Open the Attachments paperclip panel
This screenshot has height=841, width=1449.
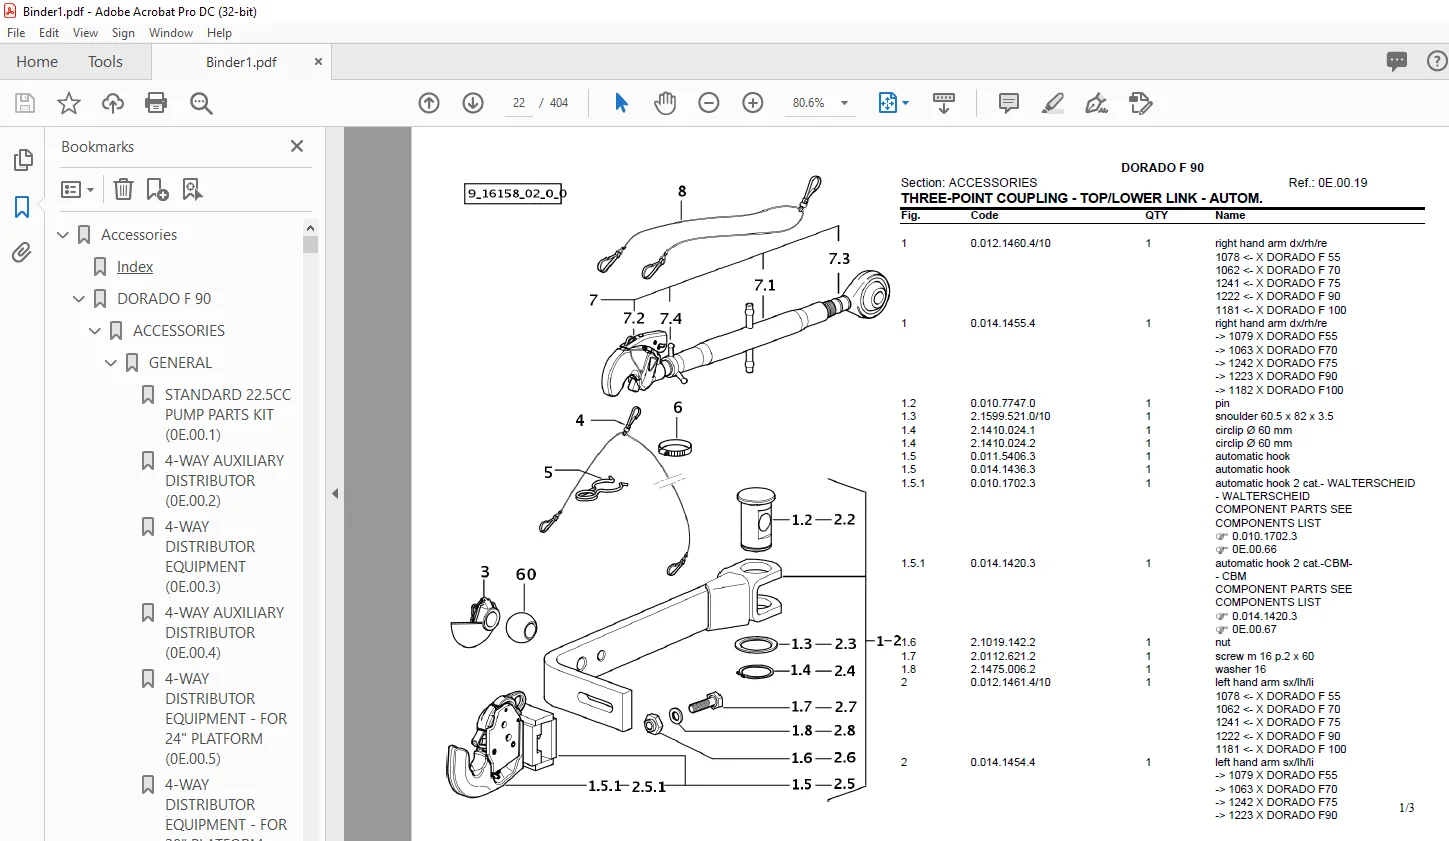[x=22, y=253]
